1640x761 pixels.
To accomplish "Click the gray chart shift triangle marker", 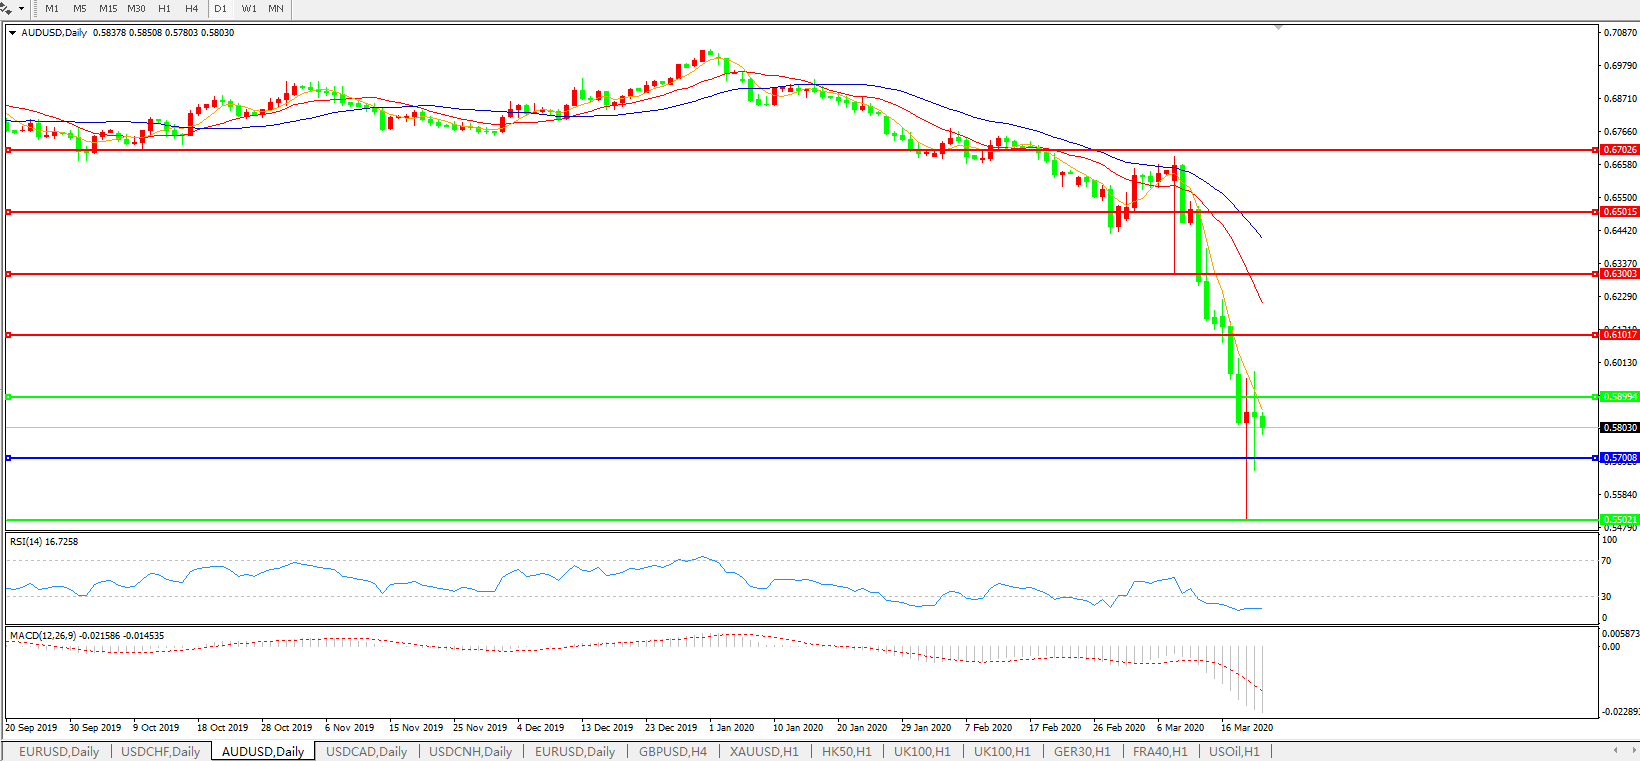I will coord(1278,28).
